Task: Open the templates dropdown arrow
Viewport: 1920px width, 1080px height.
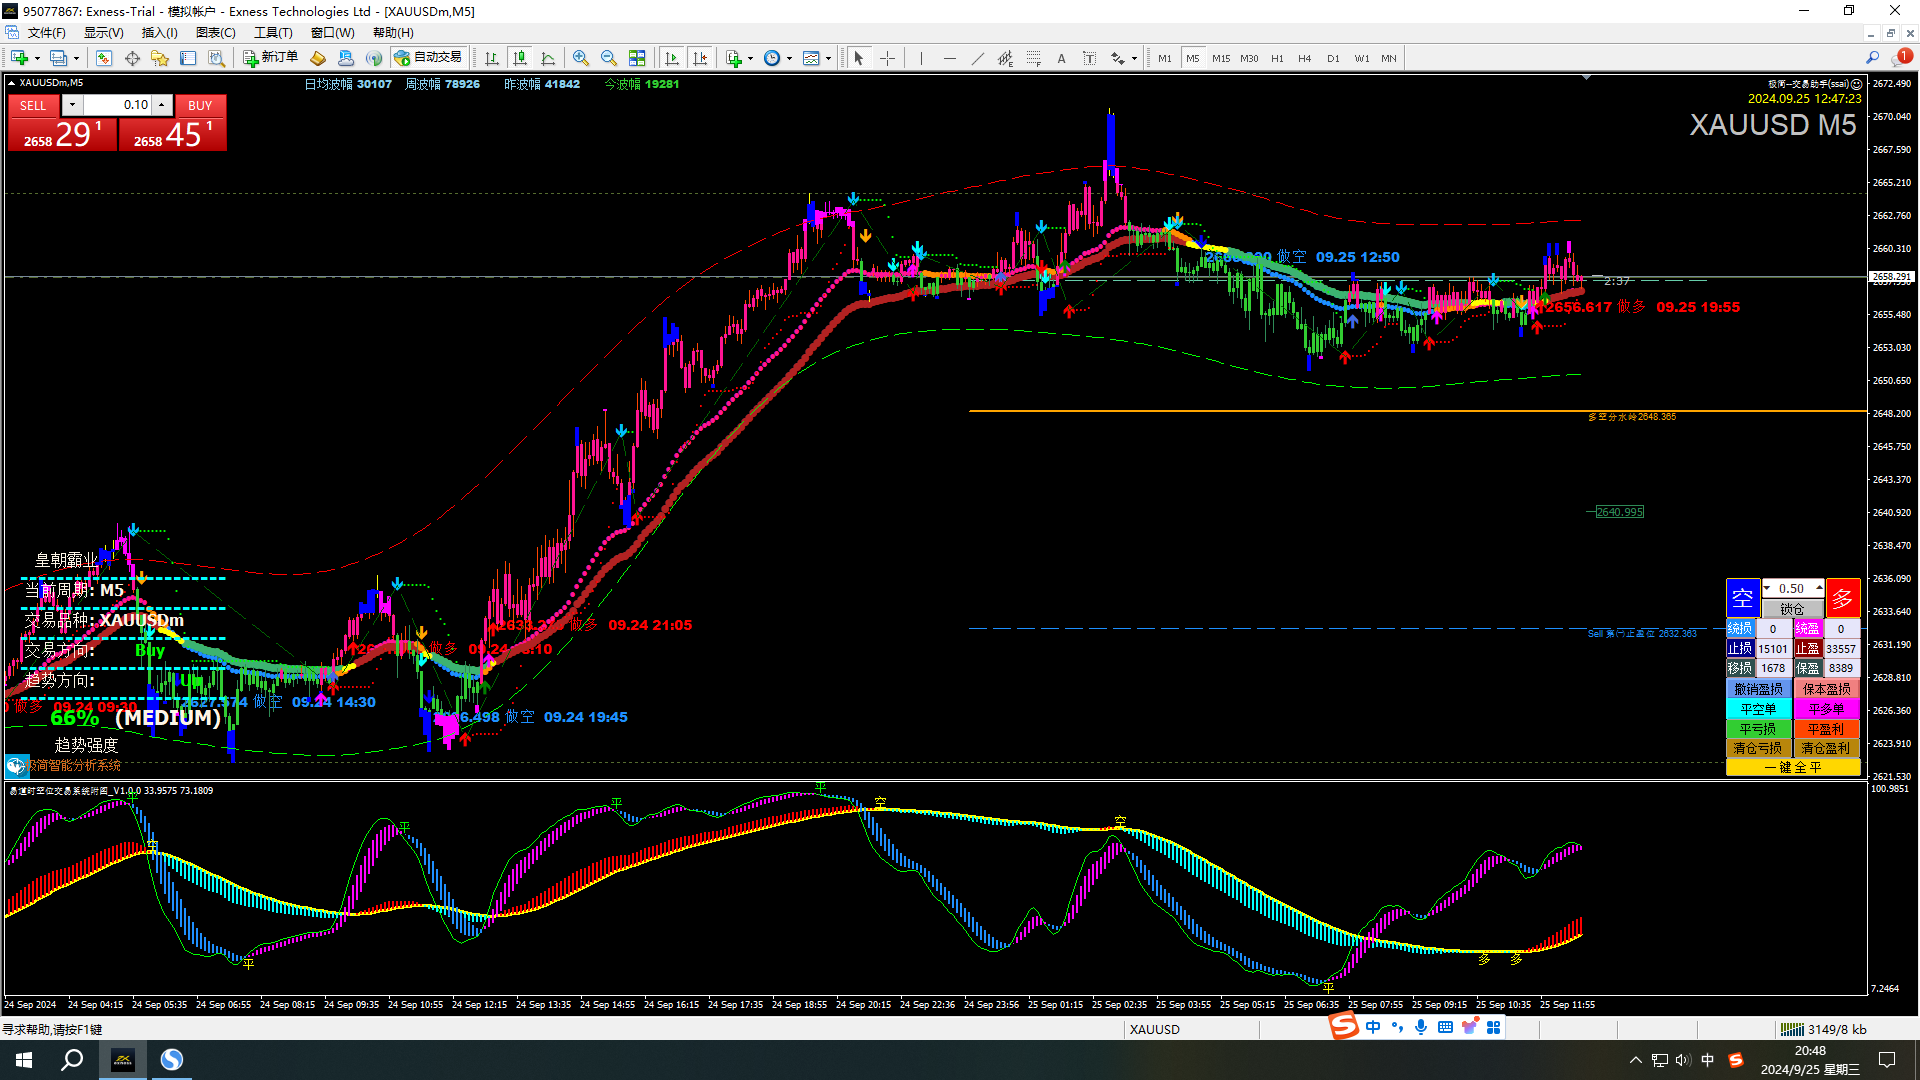Action: coord(828,58)
